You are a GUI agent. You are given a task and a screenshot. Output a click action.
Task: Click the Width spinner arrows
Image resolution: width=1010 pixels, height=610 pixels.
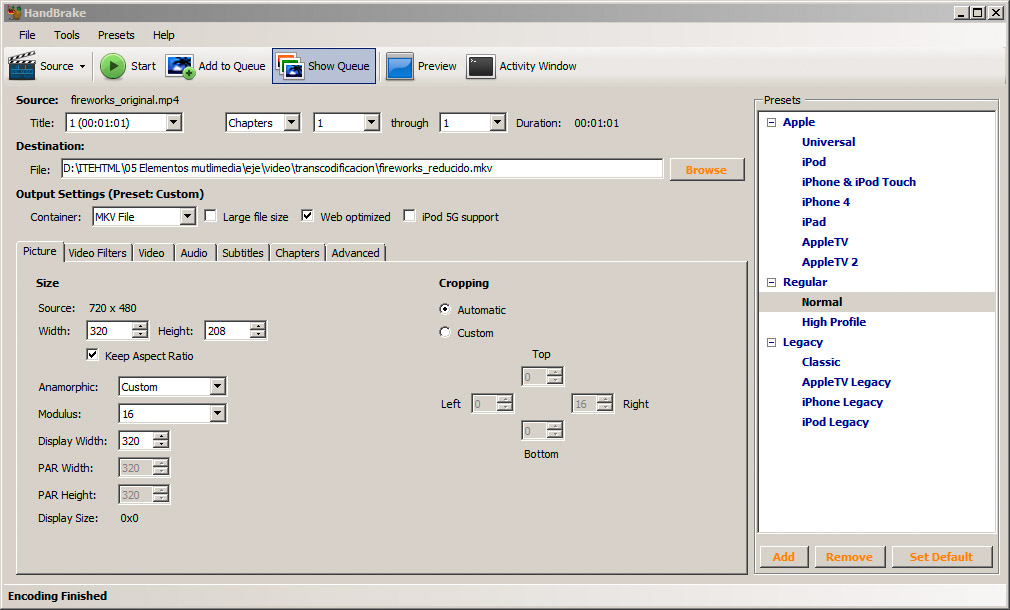coord(140,331)
